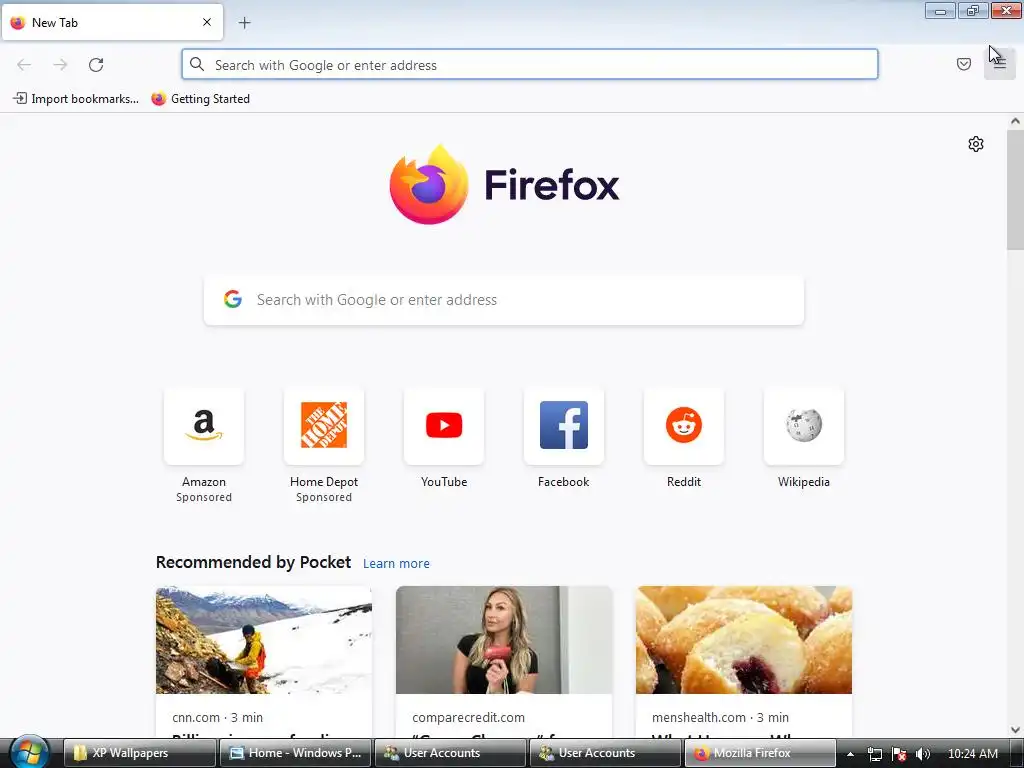The width and height of the screenshot is (1024, 768).
Task: Click Import bookmarks in bookmarks toolbar
Action: [76, 99]
